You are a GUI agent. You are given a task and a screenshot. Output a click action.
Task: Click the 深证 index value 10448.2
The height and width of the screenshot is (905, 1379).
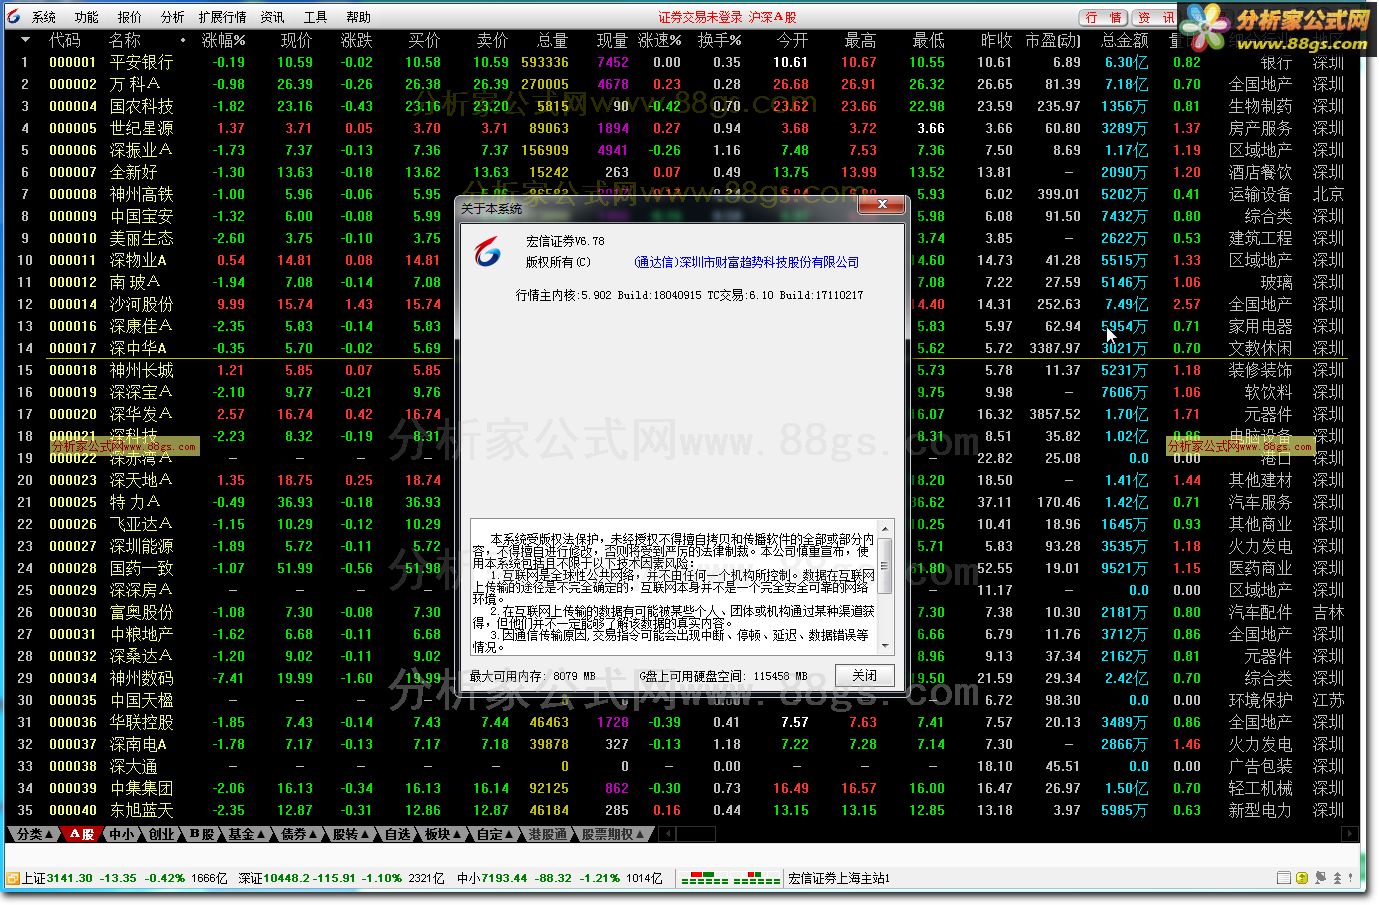tap(288, 878)
